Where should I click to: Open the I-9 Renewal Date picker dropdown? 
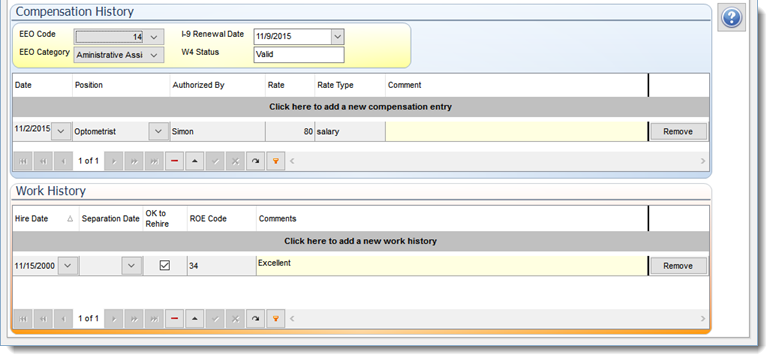pyautogui.click(x=337, y=36)
